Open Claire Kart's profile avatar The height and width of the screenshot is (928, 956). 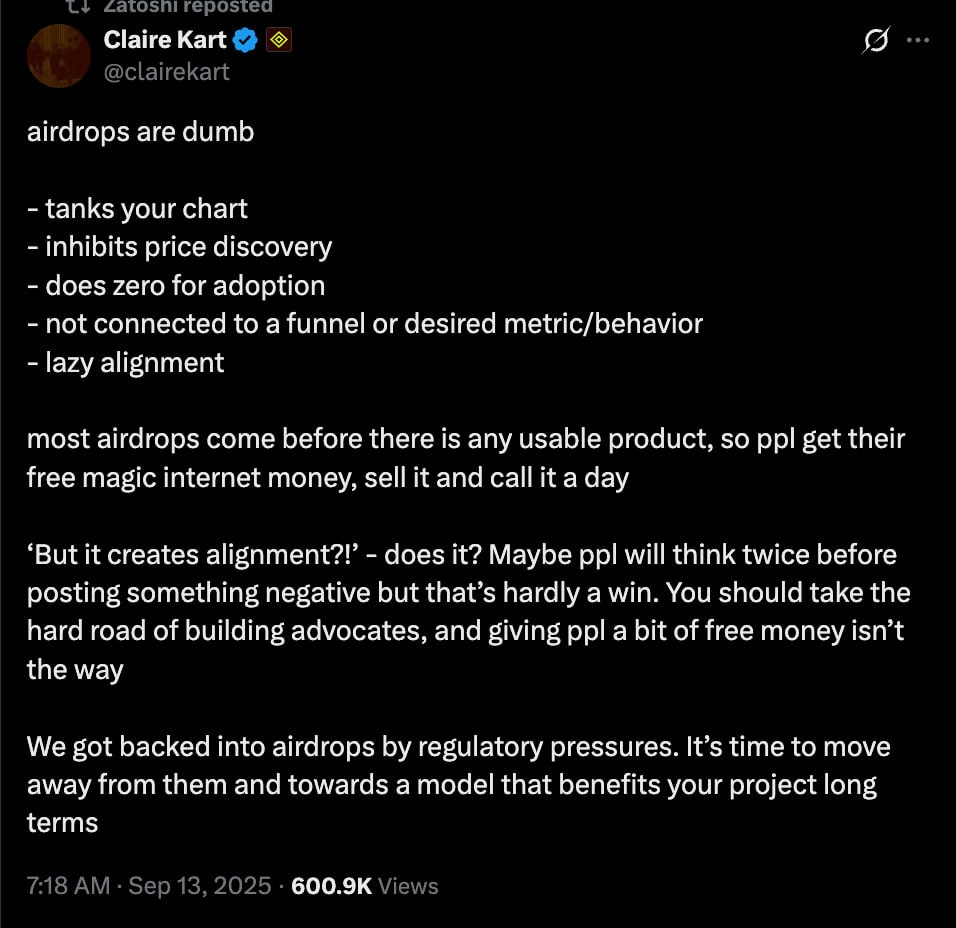tap(59, 55)
